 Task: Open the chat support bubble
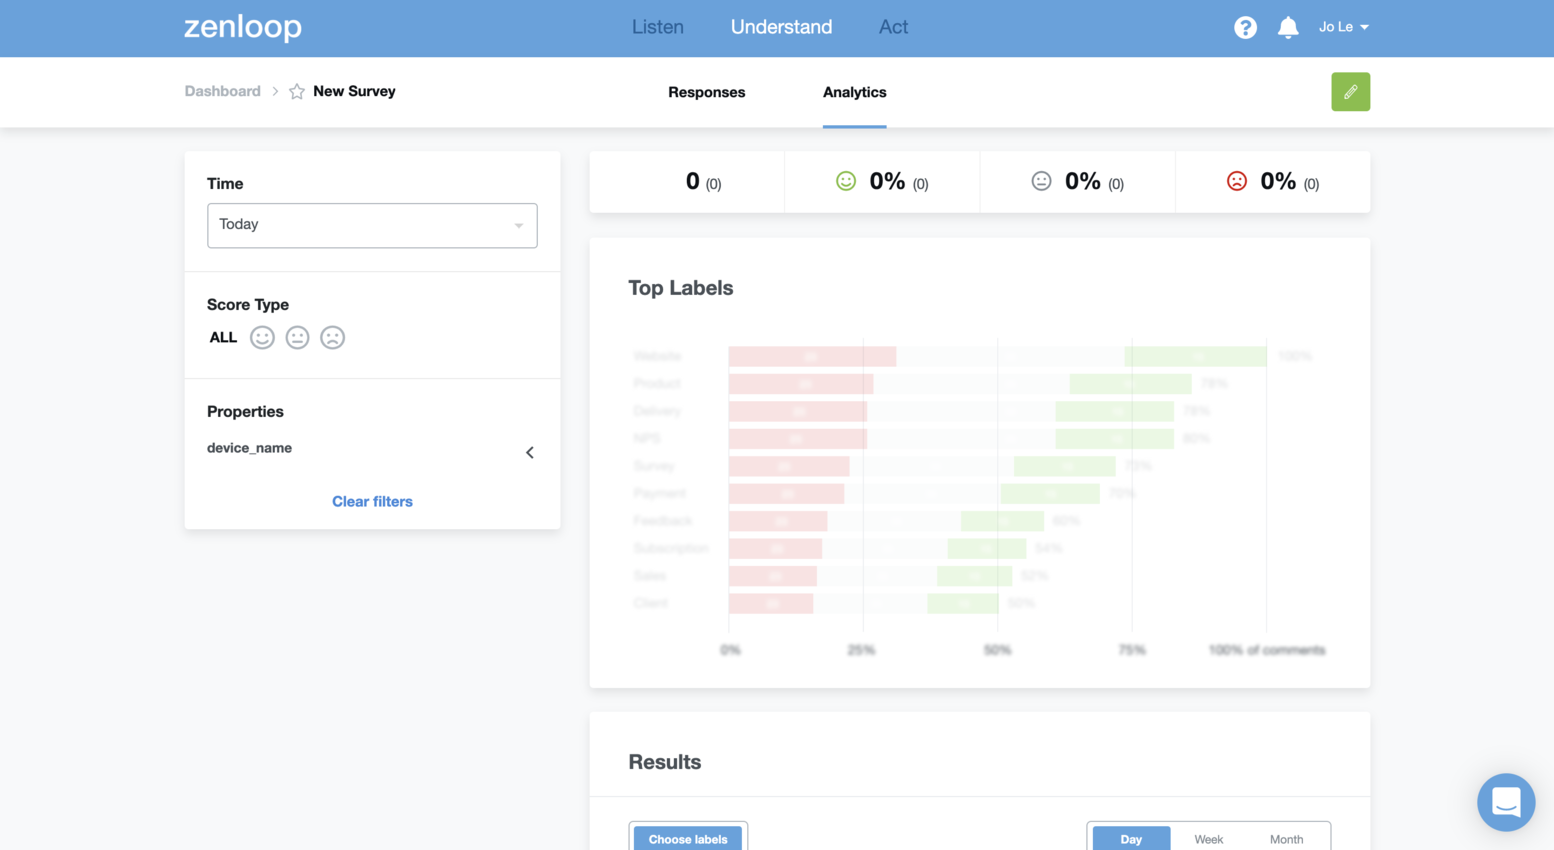1505,802
